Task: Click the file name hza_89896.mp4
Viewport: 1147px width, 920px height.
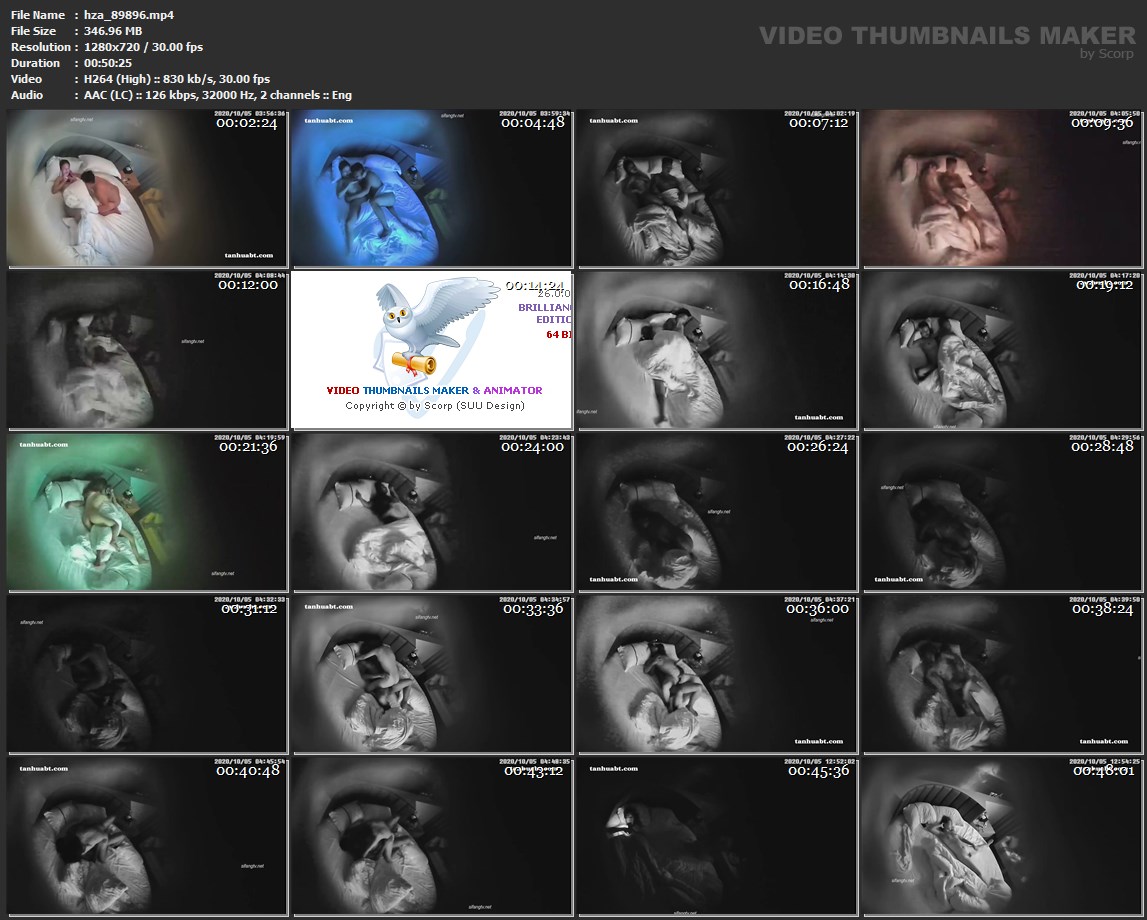Action: click(x=129, y=15)
